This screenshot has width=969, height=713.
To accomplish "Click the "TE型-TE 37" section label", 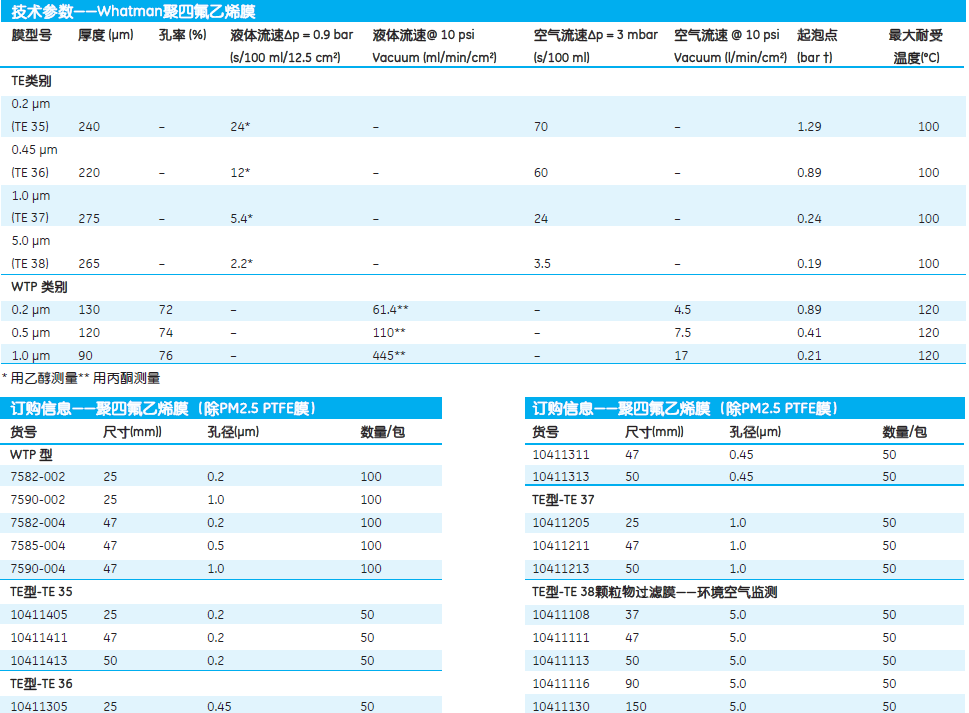I will click(564, 500).
